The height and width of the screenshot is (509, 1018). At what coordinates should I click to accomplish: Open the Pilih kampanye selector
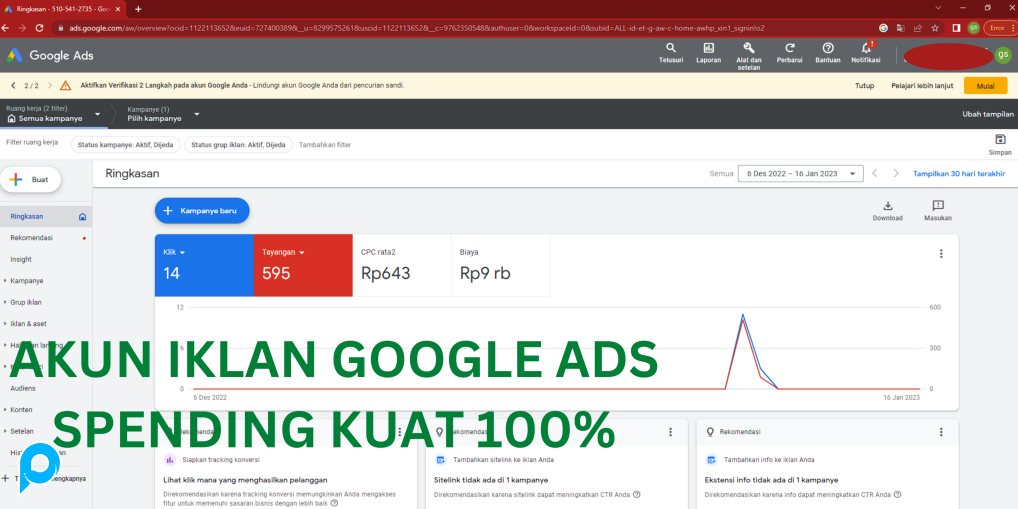[x=163, y=118]
